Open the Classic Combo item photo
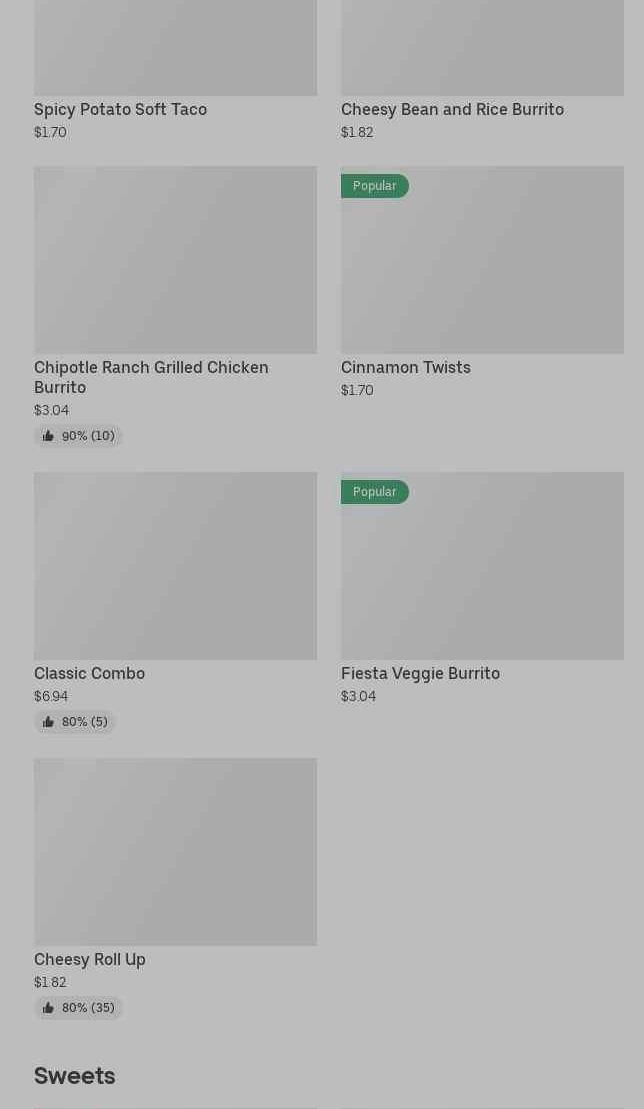Screen dimensions: 644x1109 click(x=175, y=566)
